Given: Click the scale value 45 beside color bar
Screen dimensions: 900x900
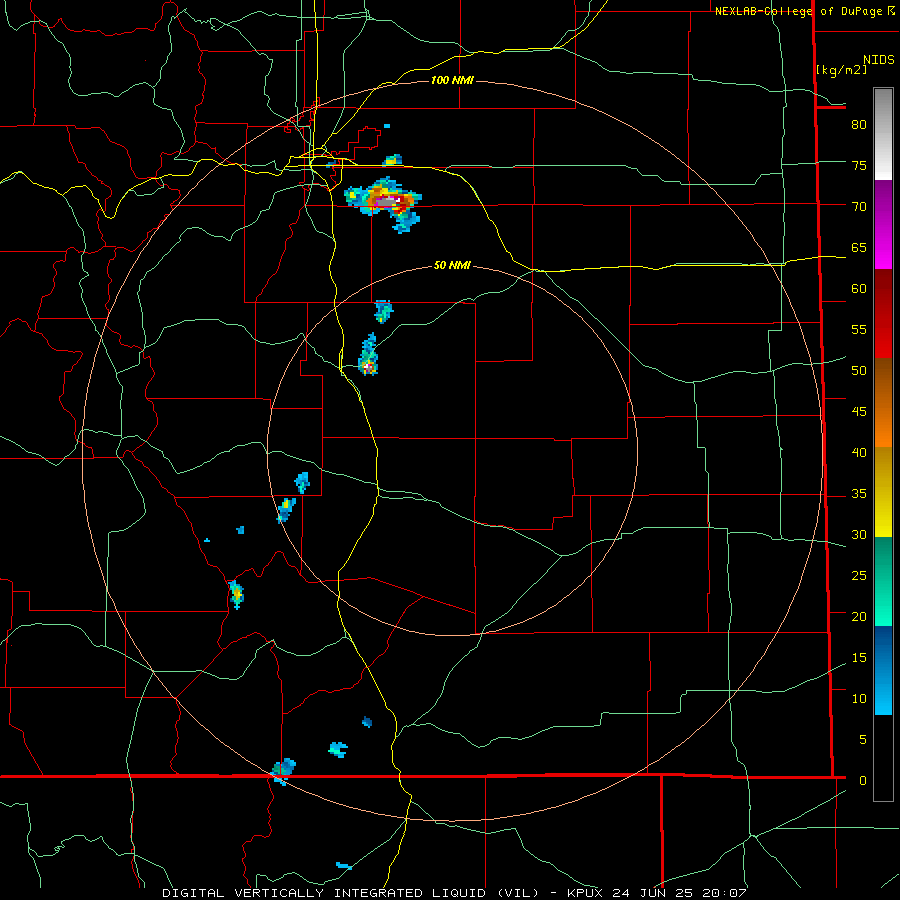Looking at the screenshot, I should (859, 412).
